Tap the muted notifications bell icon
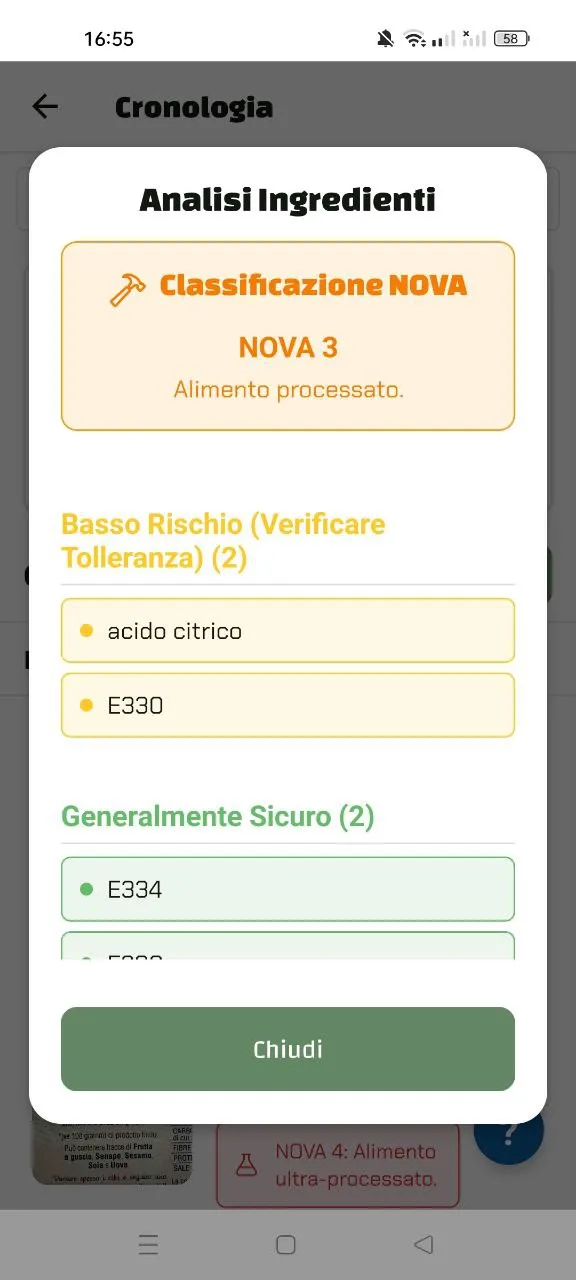 tap(385, 38)
